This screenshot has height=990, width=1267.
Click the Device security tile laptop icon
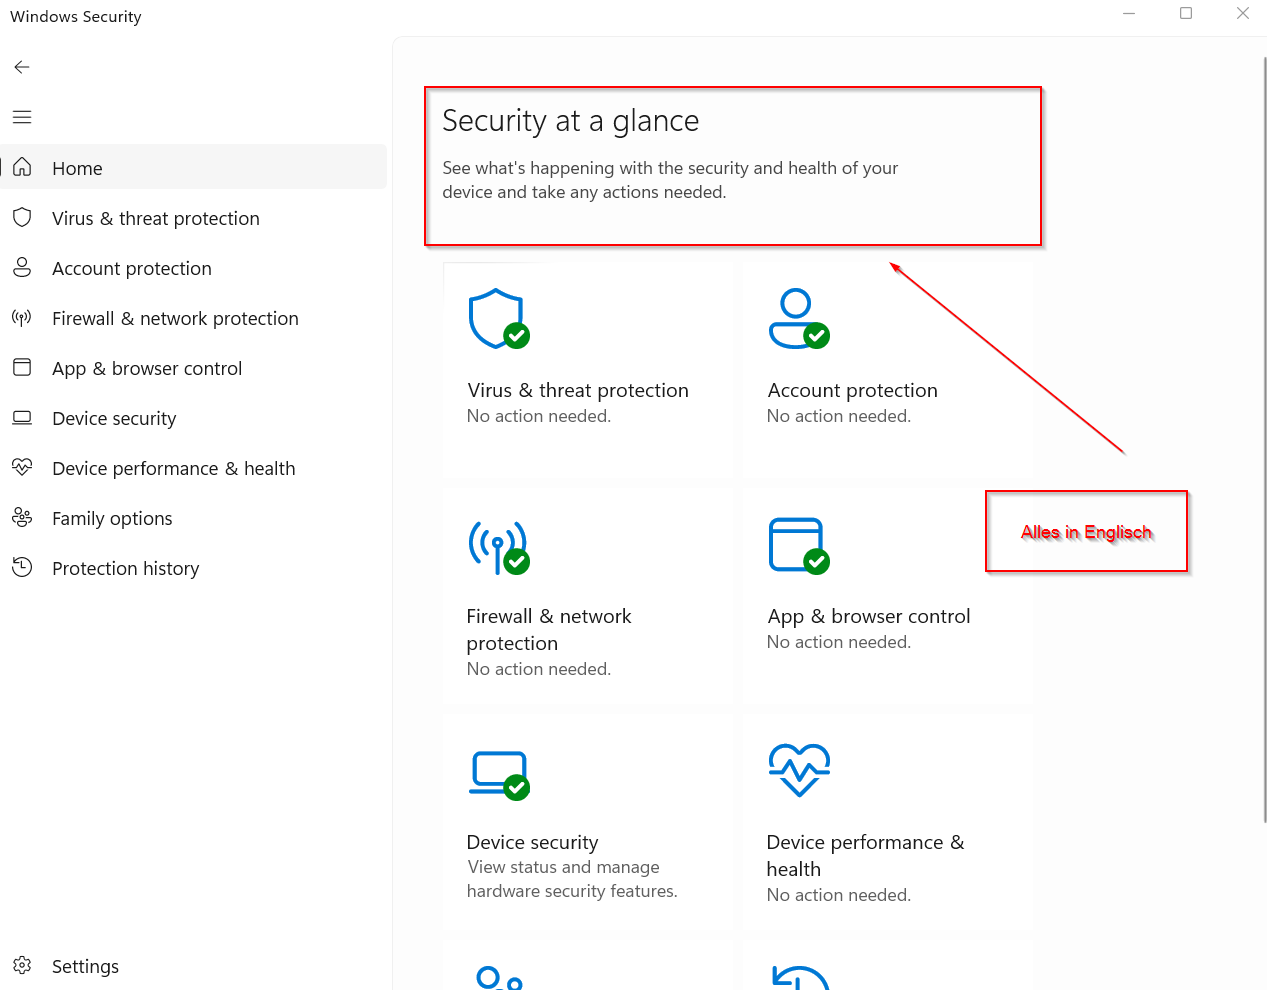tap(498, 774)
